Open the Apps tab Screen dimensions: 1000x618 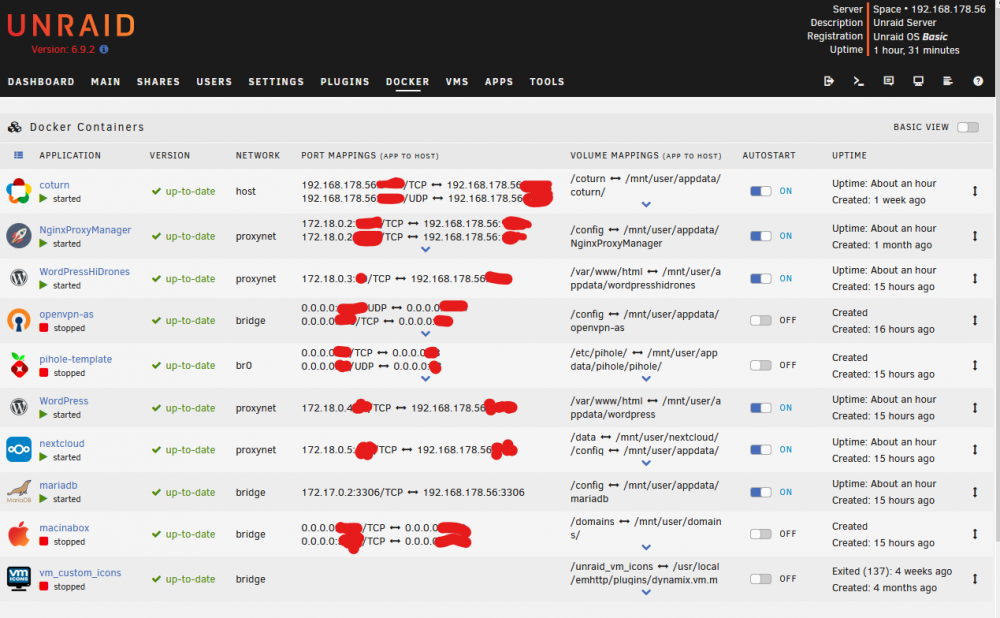click(x=499, y=82)
